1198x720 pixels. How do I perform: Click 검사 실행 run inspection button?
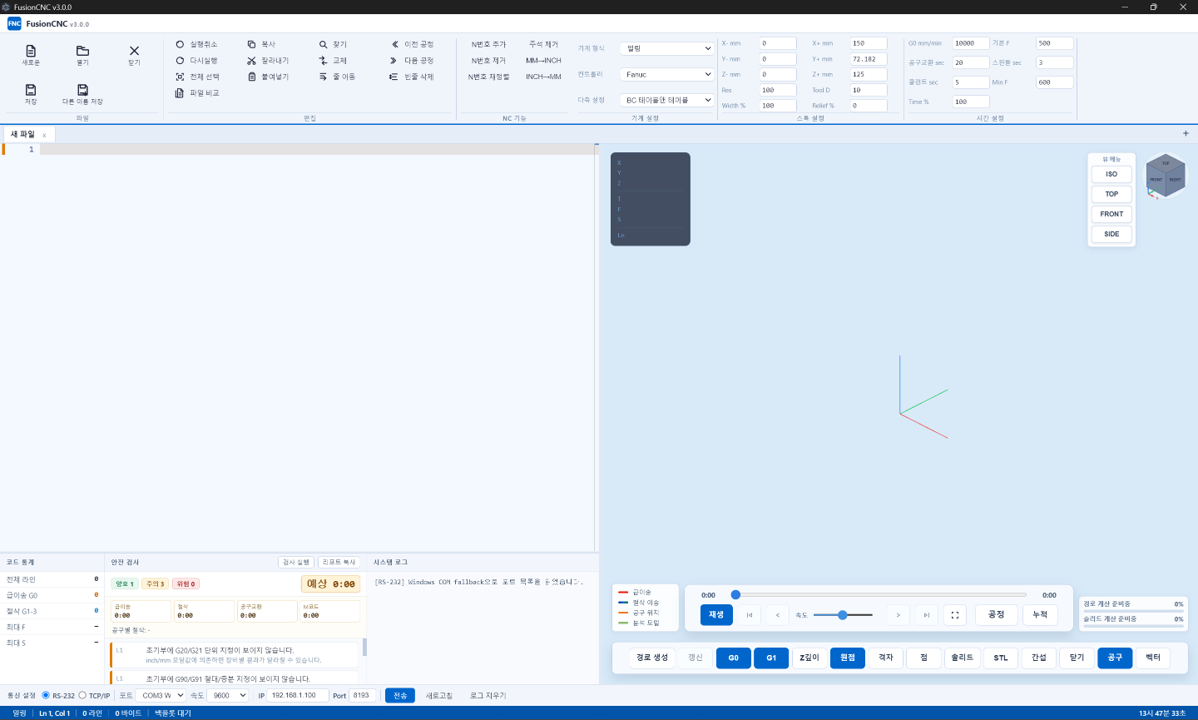(x=296, y=562)
